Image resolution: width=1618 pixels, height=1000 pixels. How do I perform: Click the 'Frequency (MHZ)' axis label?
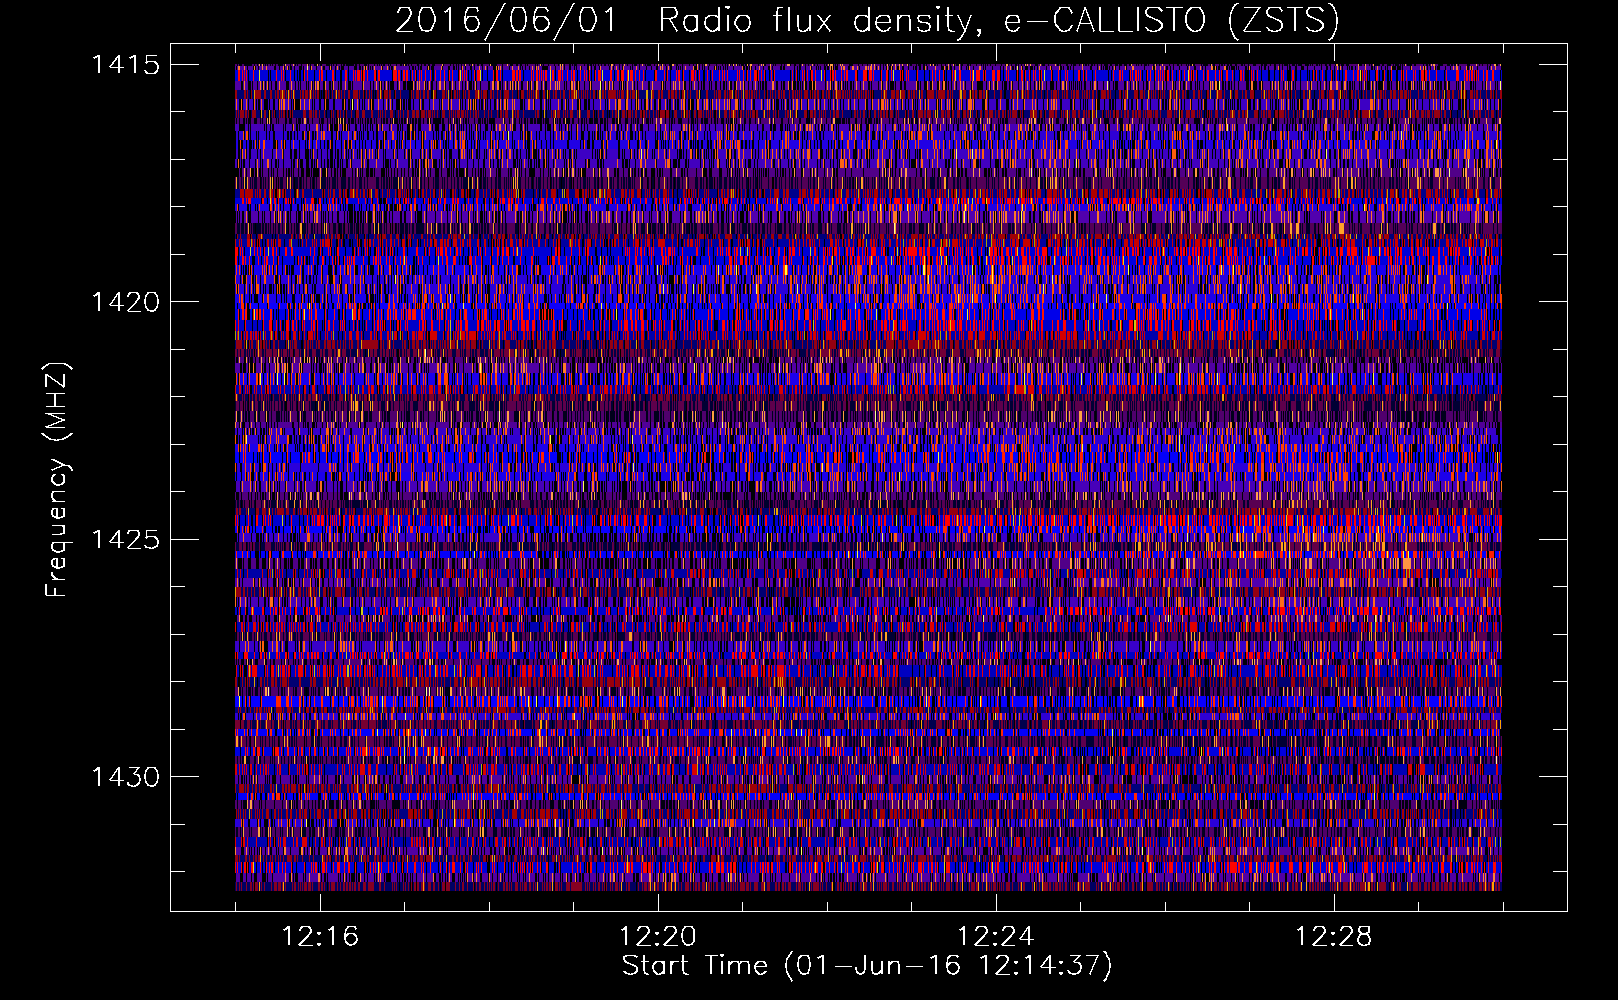click(57, 479)
